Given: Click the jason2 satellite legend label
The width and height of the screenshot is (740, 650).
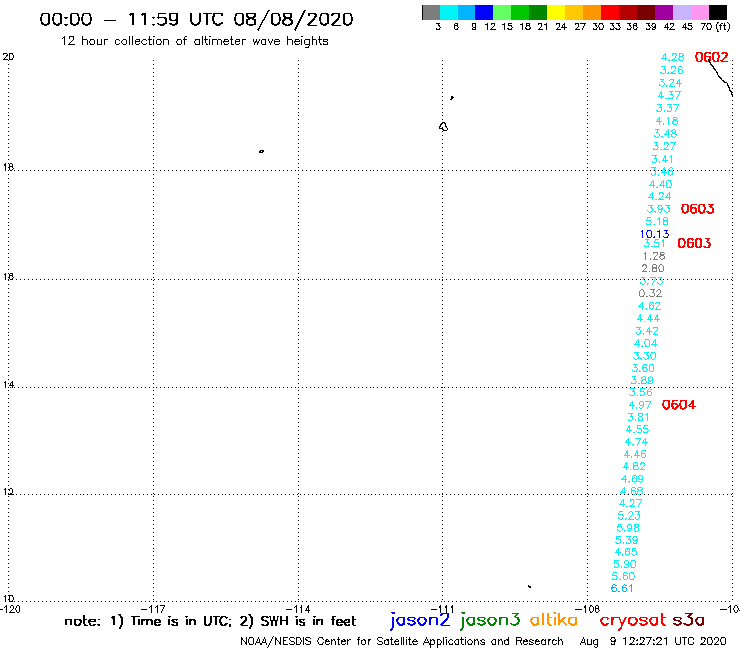Looking at the screenshot, I should (x=420, y=620).
